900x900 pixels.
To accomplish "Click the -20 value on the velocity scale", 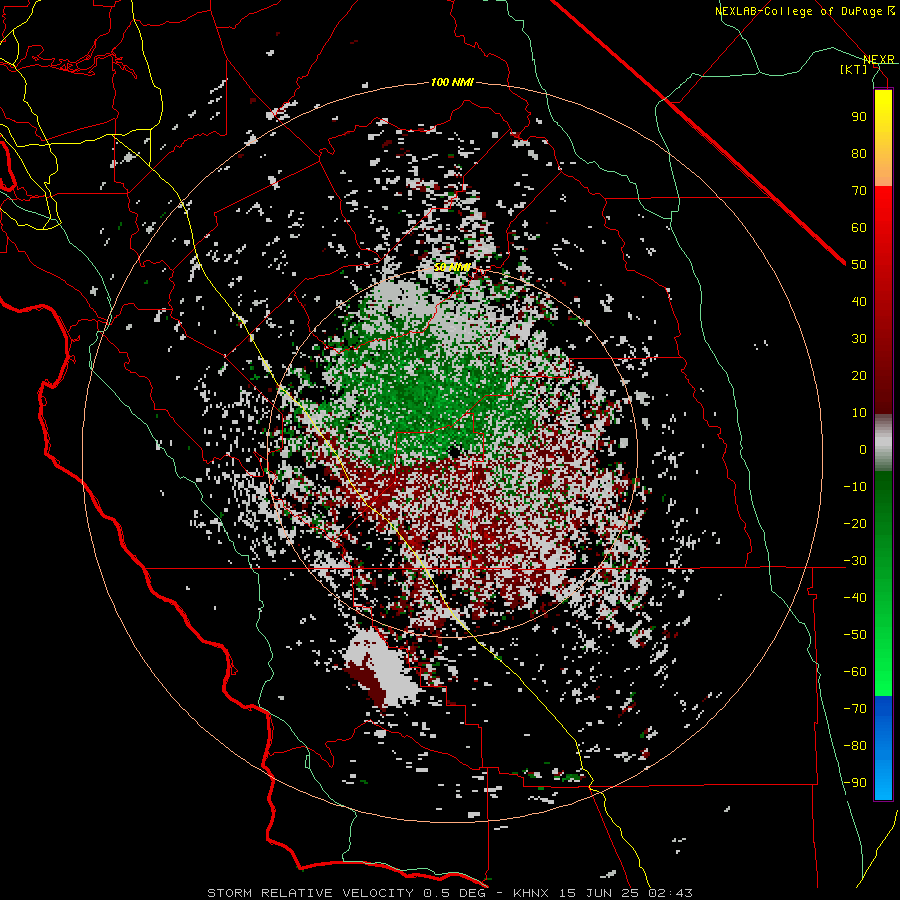I will point(855,524).
